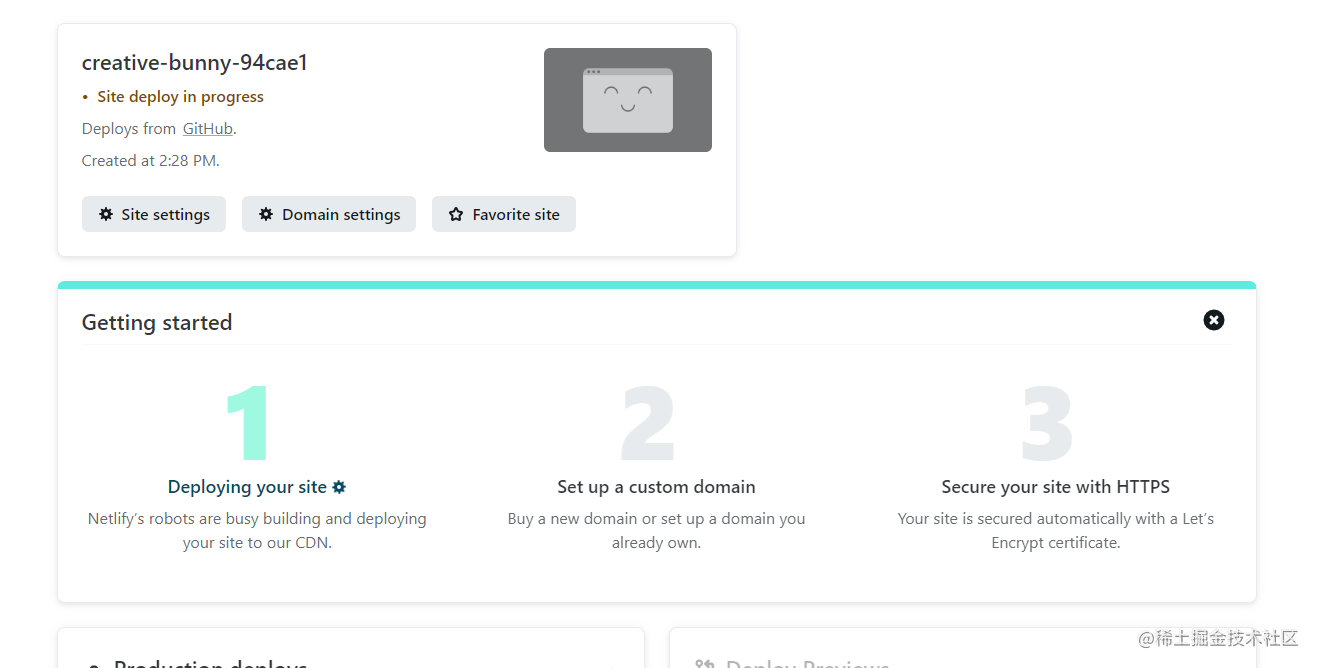Open Domain settings
This screenshot has height=668, width=1318.
(x=328, y=214)
